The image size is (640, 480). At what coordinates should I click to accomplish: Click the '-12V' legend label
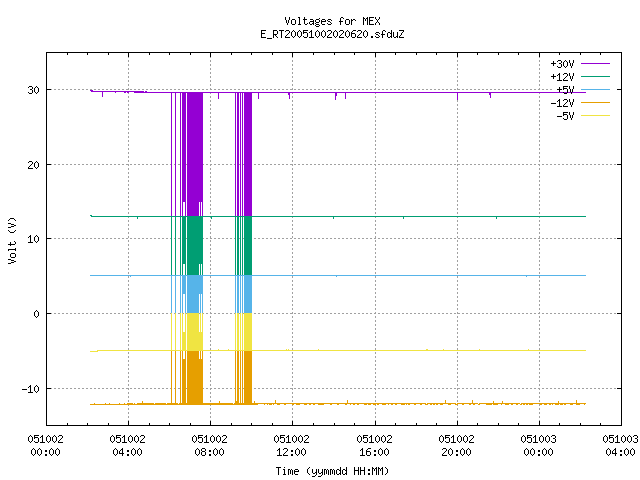pos(562,103)
